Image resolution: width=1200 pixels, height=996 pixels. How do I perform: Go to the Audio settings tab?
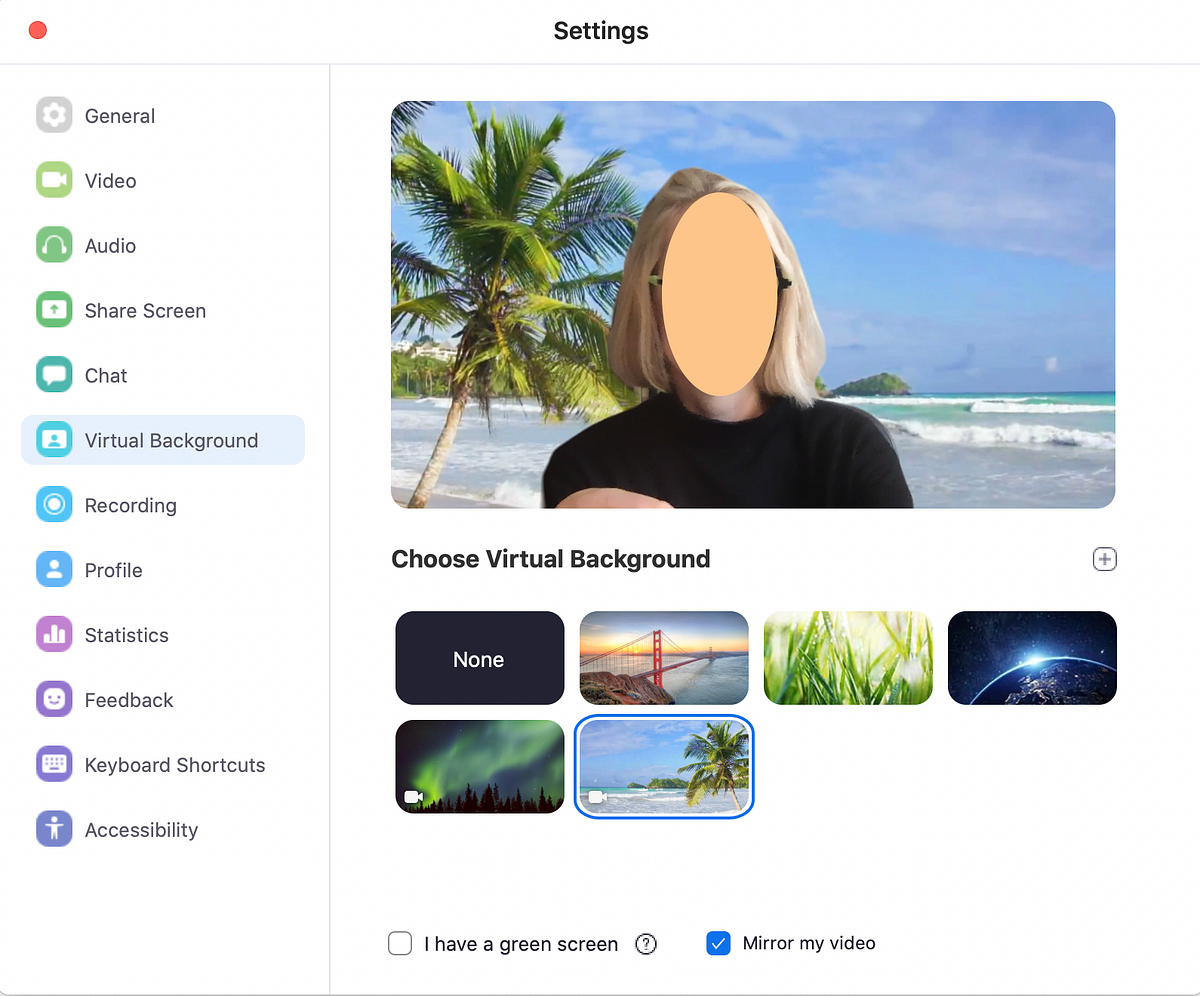click(163, 246)
